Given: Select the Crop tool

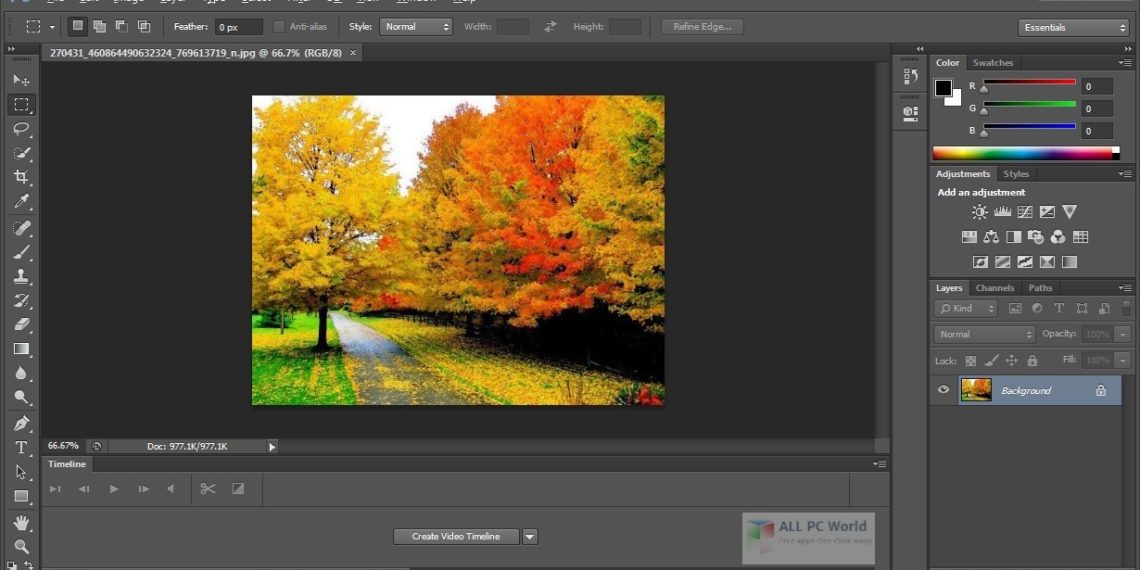Looking at the screenshot, I should [21, 177].
